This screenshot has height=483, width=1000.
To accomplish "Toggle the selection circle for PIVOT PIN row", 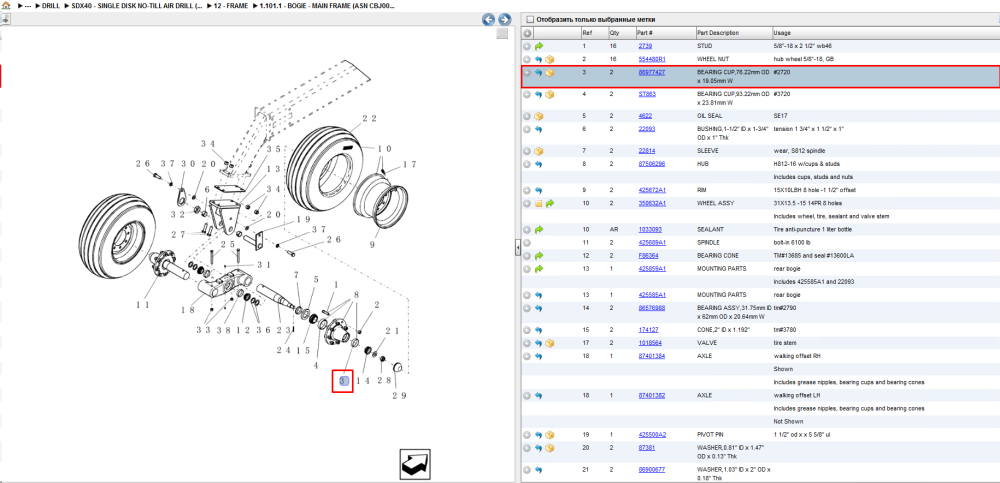I will 527,435.
